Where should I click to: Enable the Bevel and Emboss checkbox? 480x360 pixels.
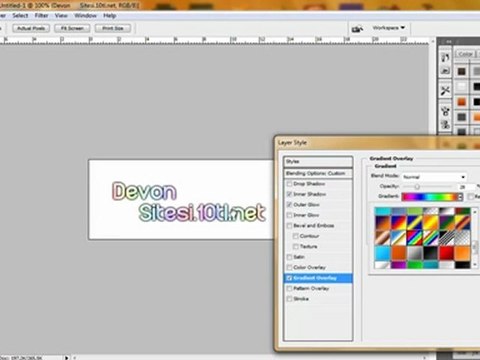(289, 225)
